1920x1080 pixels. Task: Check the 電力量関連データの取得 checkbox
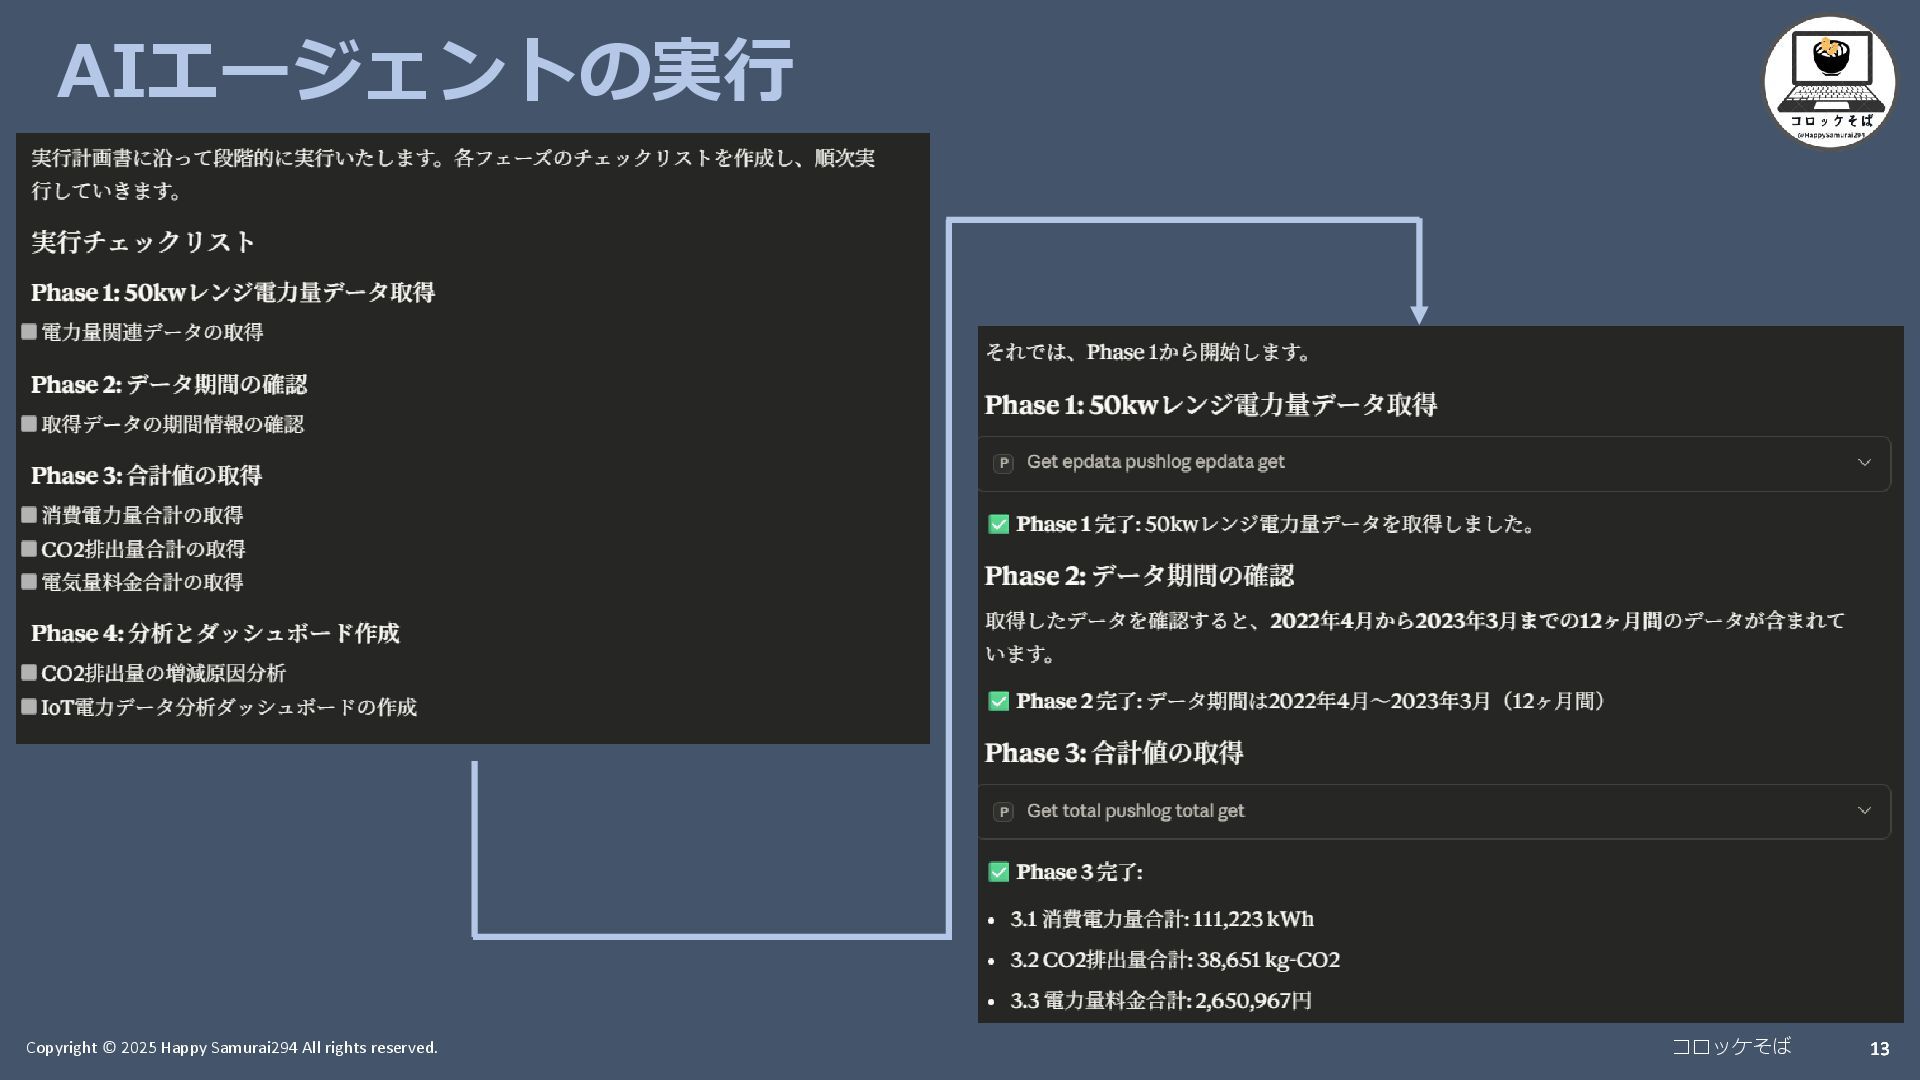(x=29, y=332)
